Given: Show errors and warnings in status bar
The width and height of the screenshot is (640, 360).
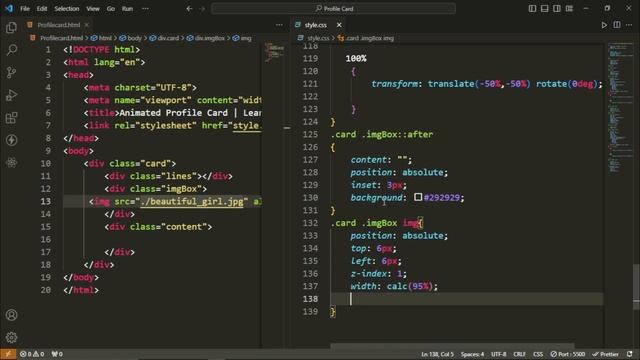Looking at the screenshot, I should (x=32, y=354).
